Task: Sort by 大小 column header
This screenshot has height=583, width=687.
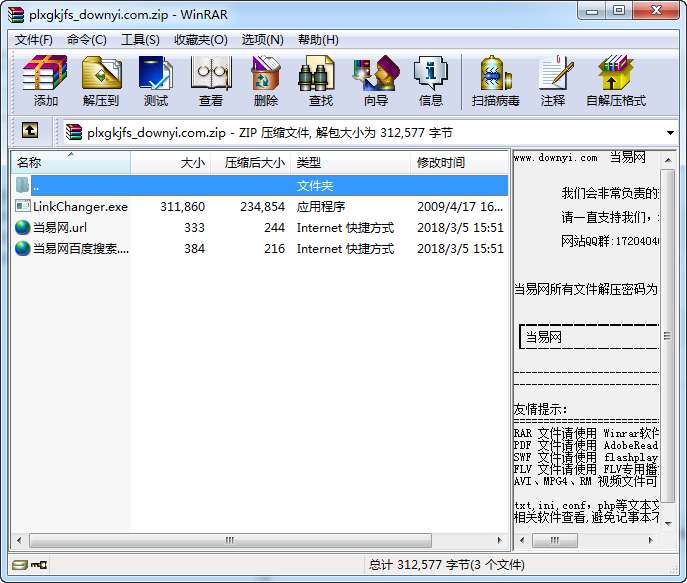Action: point(170,163)
